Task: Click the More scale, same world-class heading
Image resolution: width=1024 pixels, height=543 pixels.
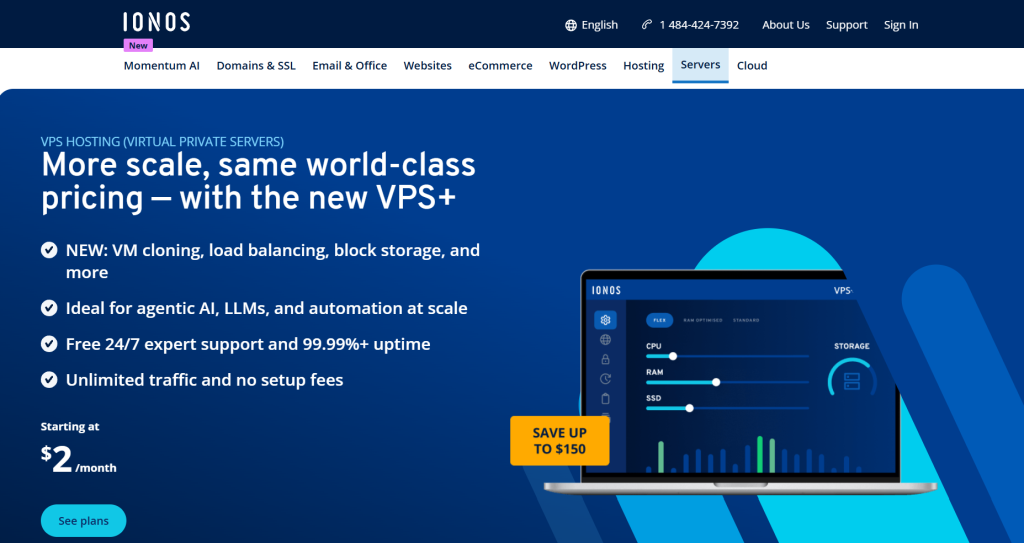Action: pyautogui.click(x=259, y=182)
